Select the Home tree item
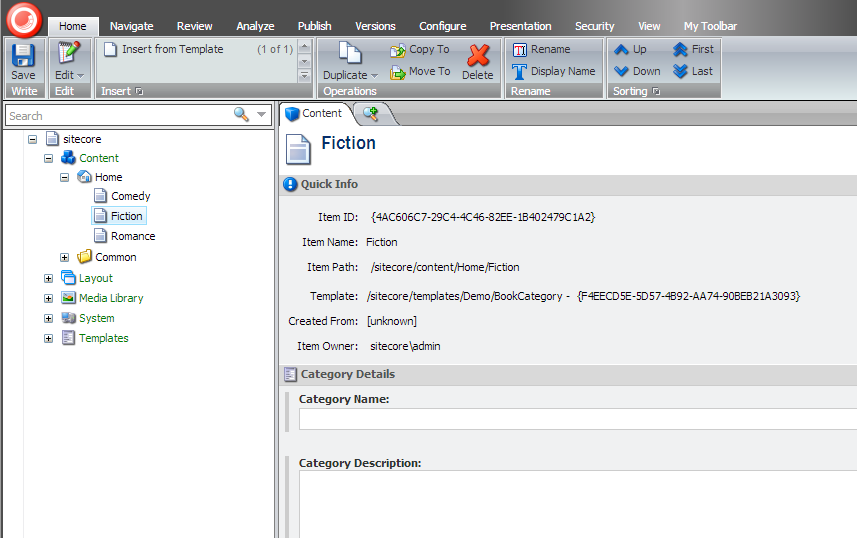This screenshot has width=857, height=538. (100, 177)
